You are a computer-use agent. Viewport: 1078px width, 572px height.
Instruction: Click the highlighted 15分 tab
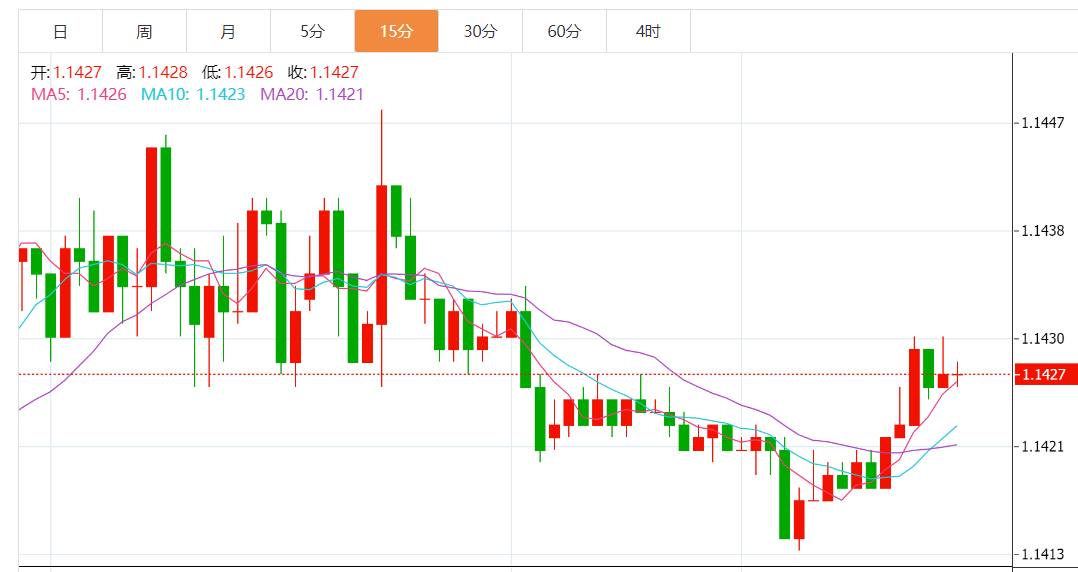click(396, 32)
